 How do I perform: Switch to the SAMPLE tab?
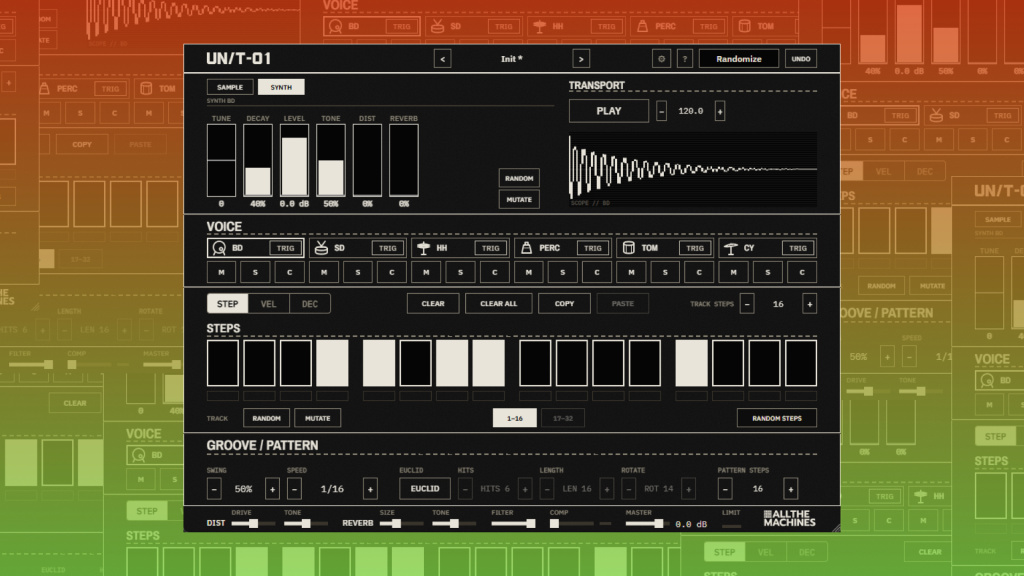tap(230, 87)
